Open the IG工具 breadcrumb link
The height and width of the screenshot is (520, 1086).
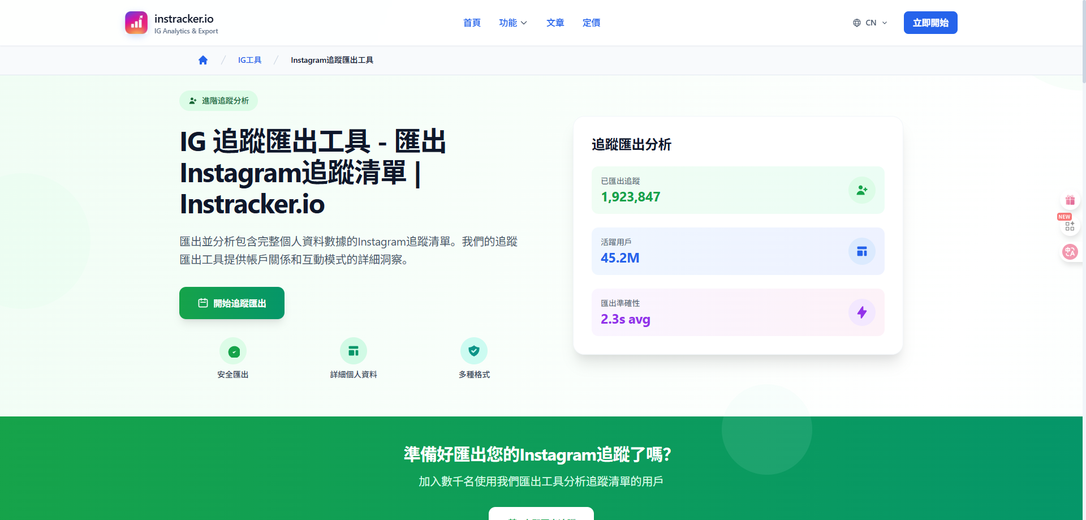pyautogui.click(x=249, y=60)
